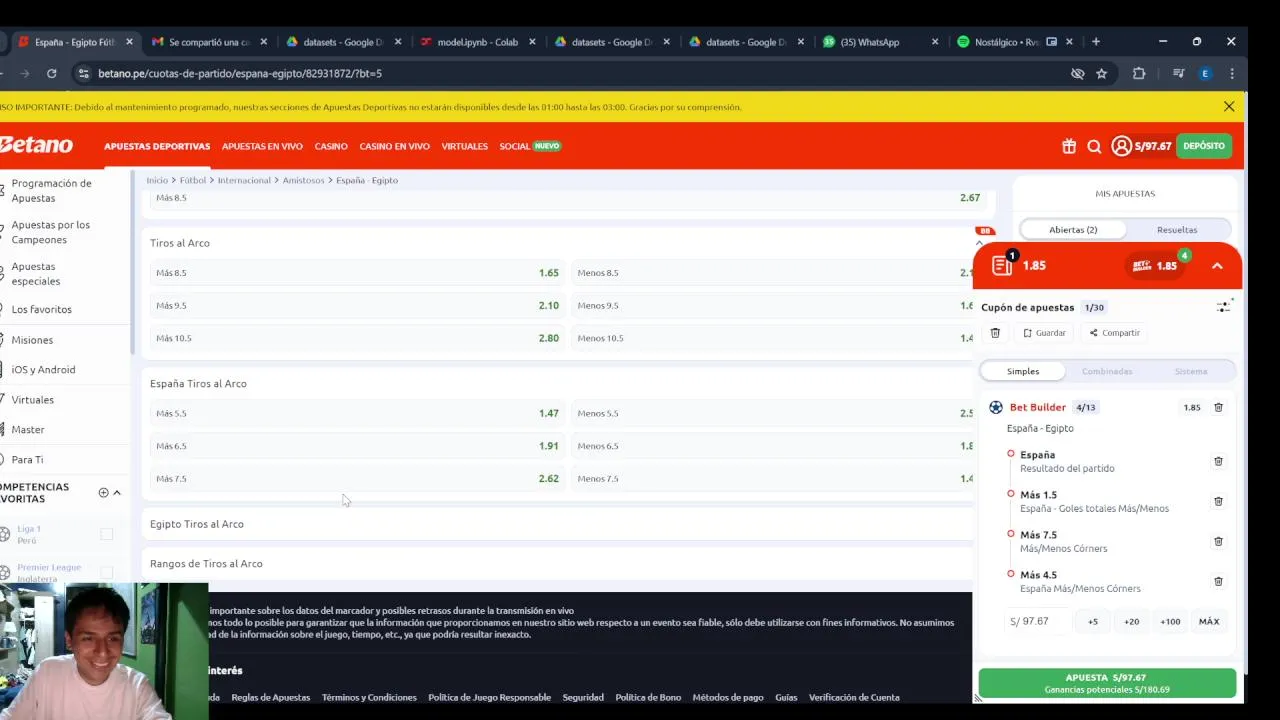
Task: Switch to the Resueltas bets tab
Action: [x=1177, y=229]
